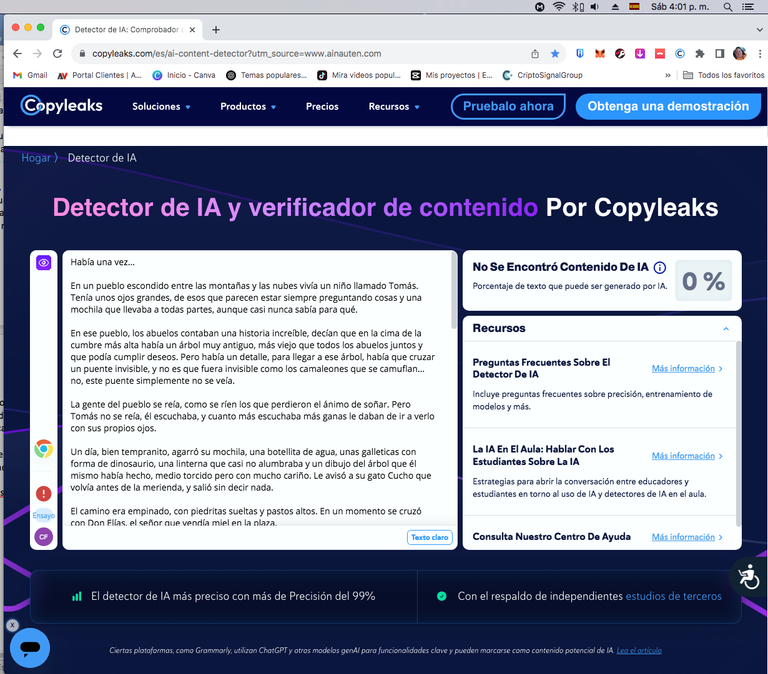This screenshot has width=768, height=674.
Task: Open Spotlight search in menu bar
Action: point(728,6)
